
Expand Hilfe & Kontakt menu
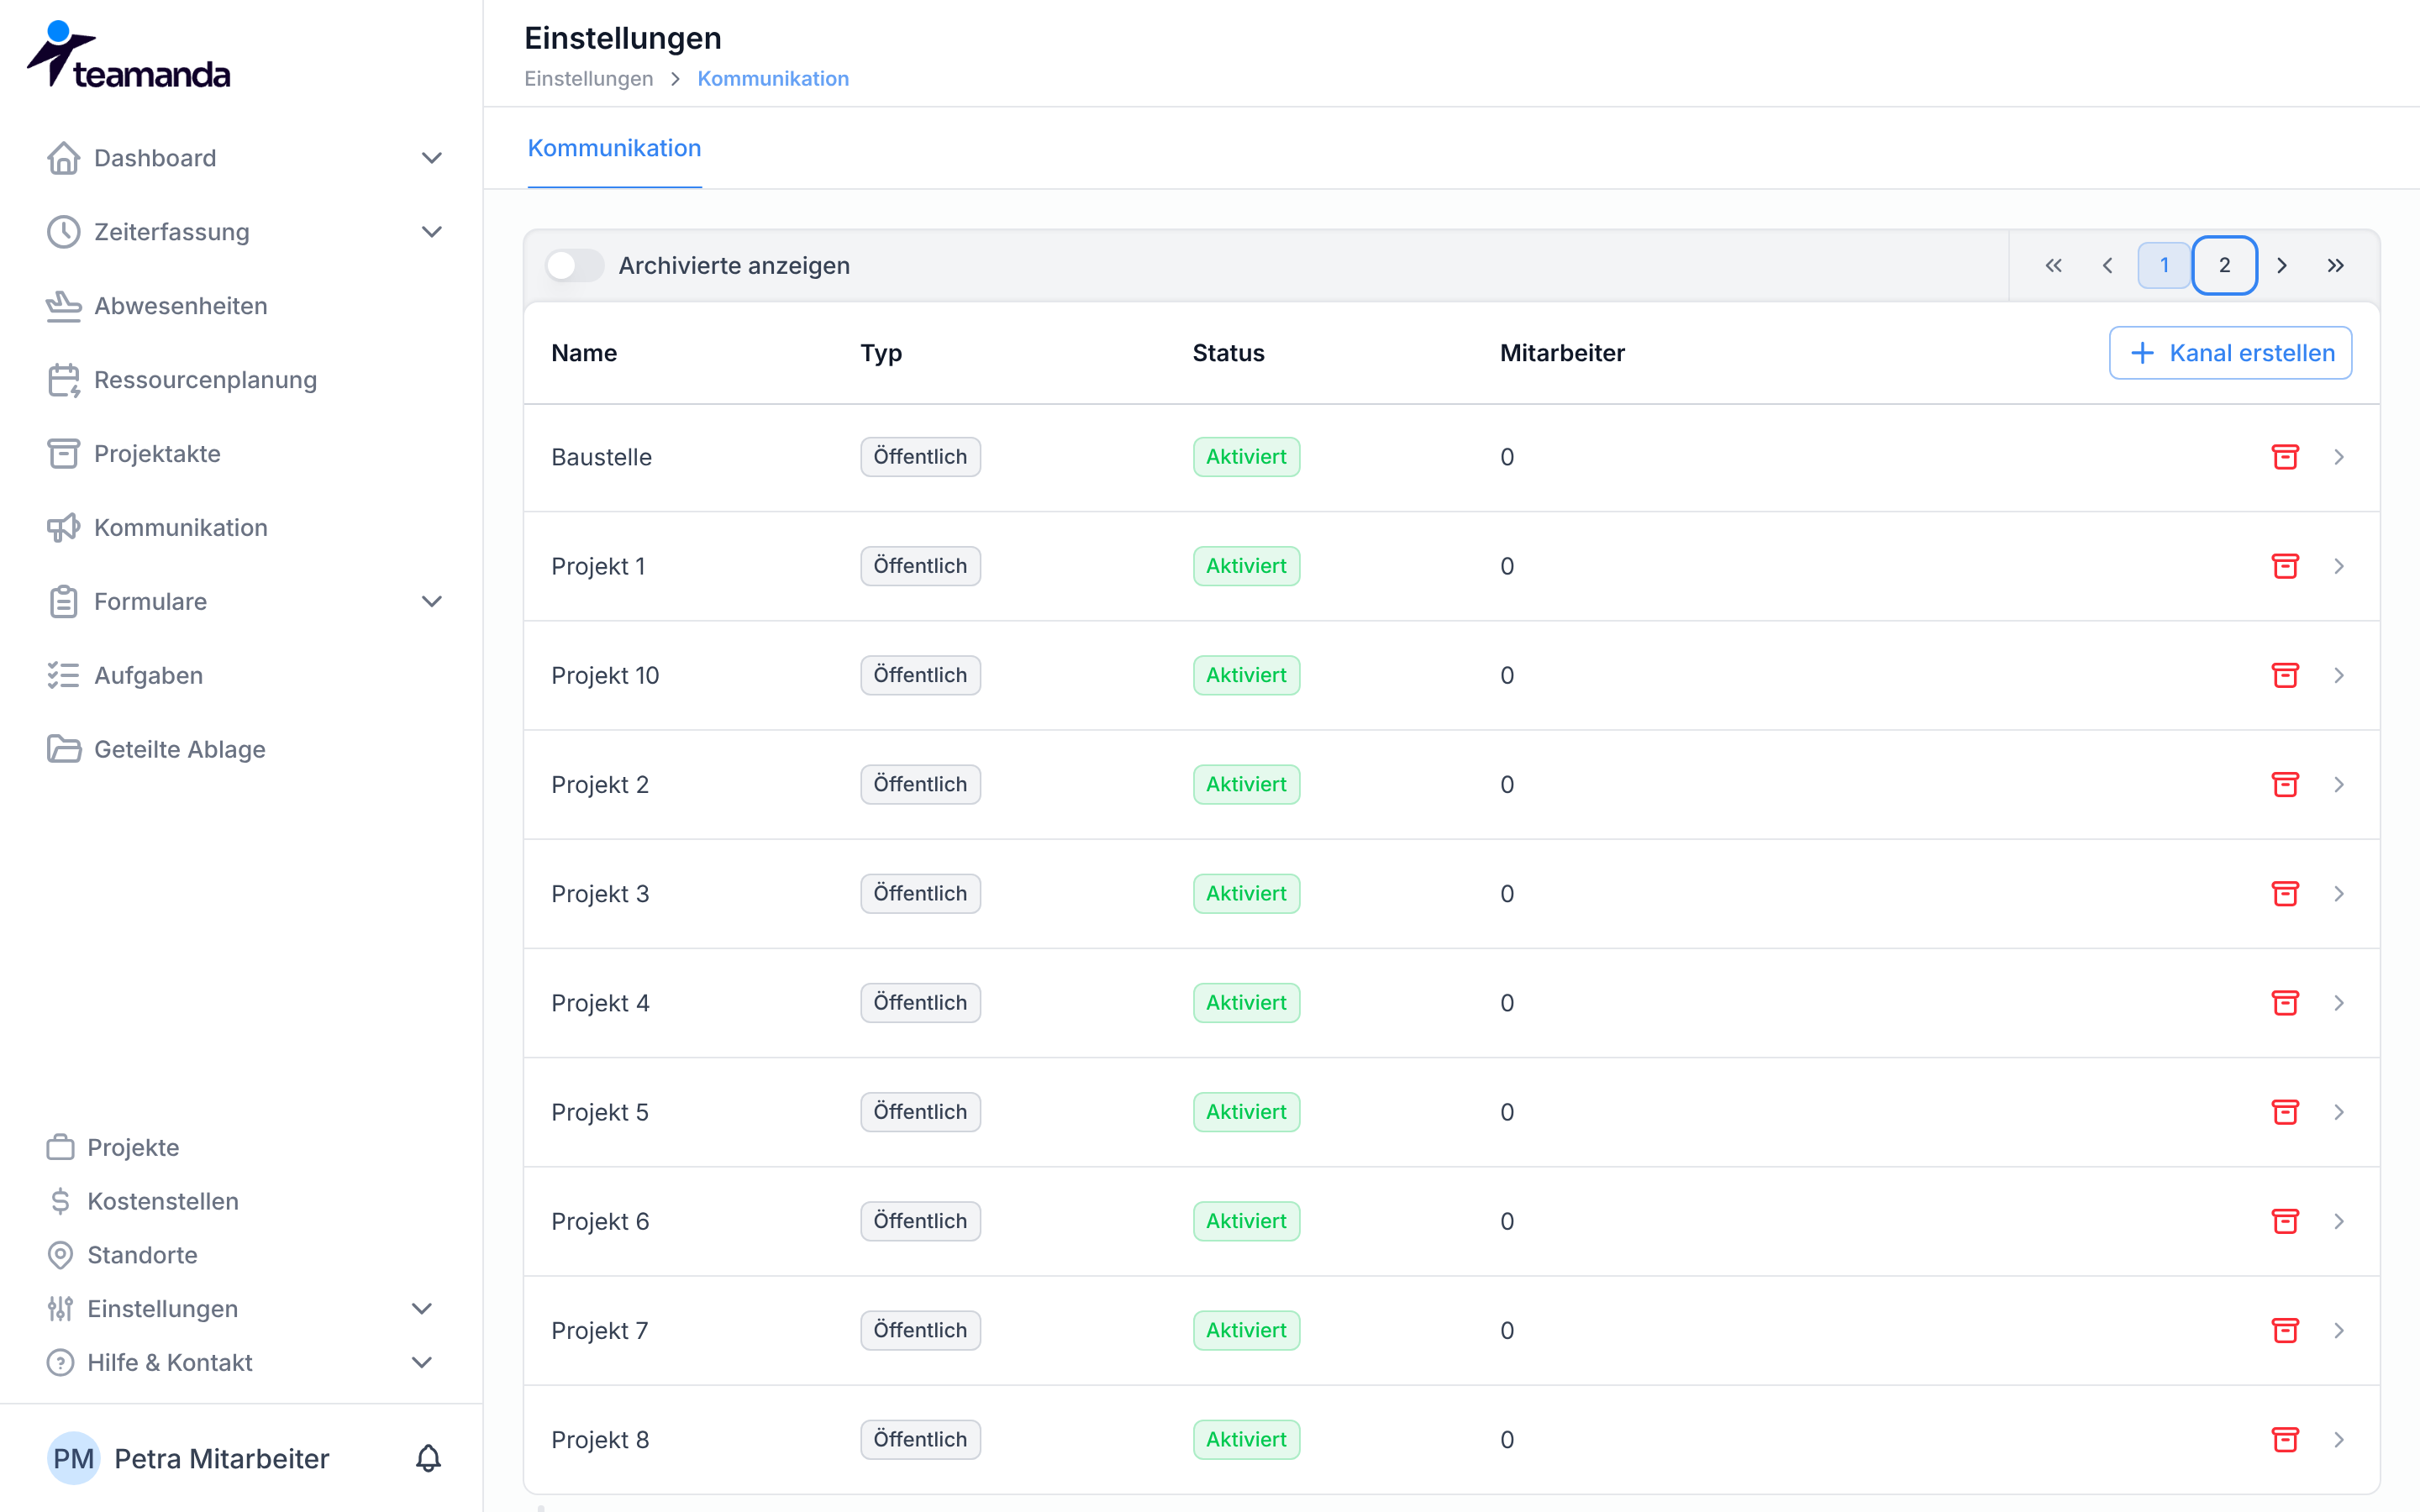click(422, 1362)
